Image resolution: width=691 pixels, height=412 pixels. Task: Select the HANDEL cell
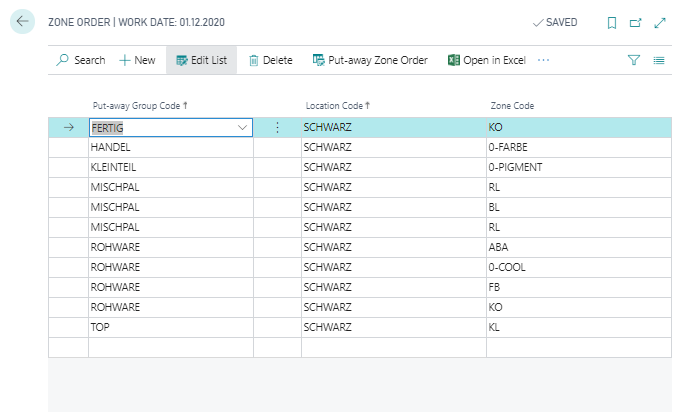[x=171, y=147]
